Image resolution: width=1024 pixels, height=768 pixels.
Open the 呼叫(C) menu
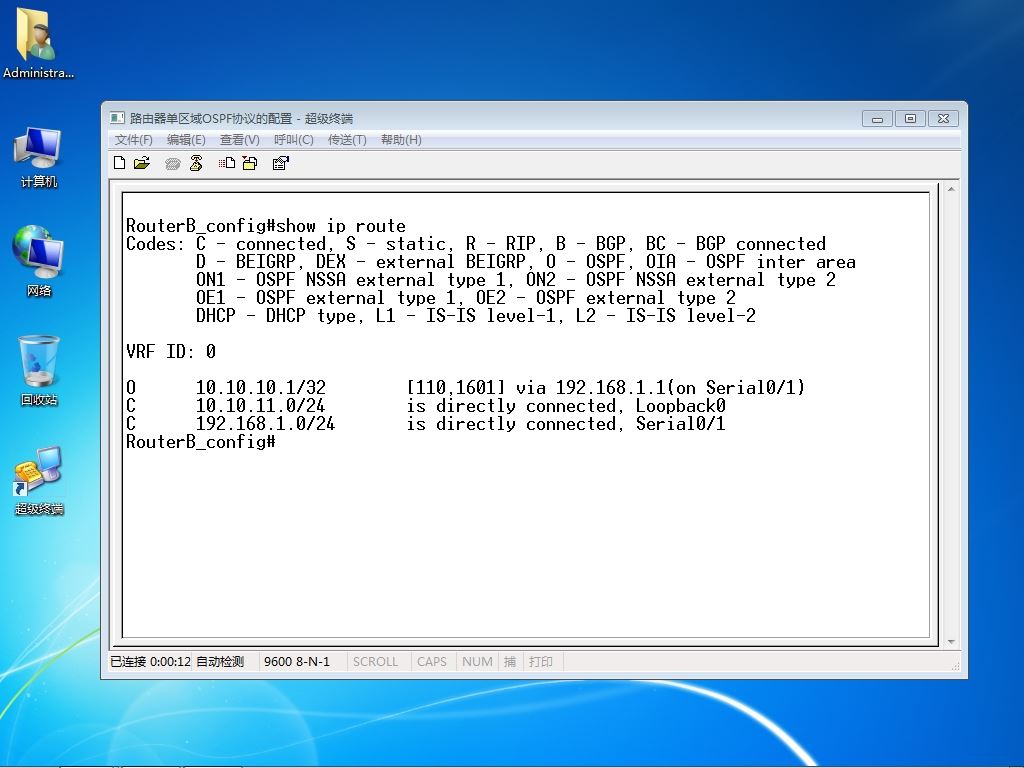pyautogui.click(x=294, y=140)
